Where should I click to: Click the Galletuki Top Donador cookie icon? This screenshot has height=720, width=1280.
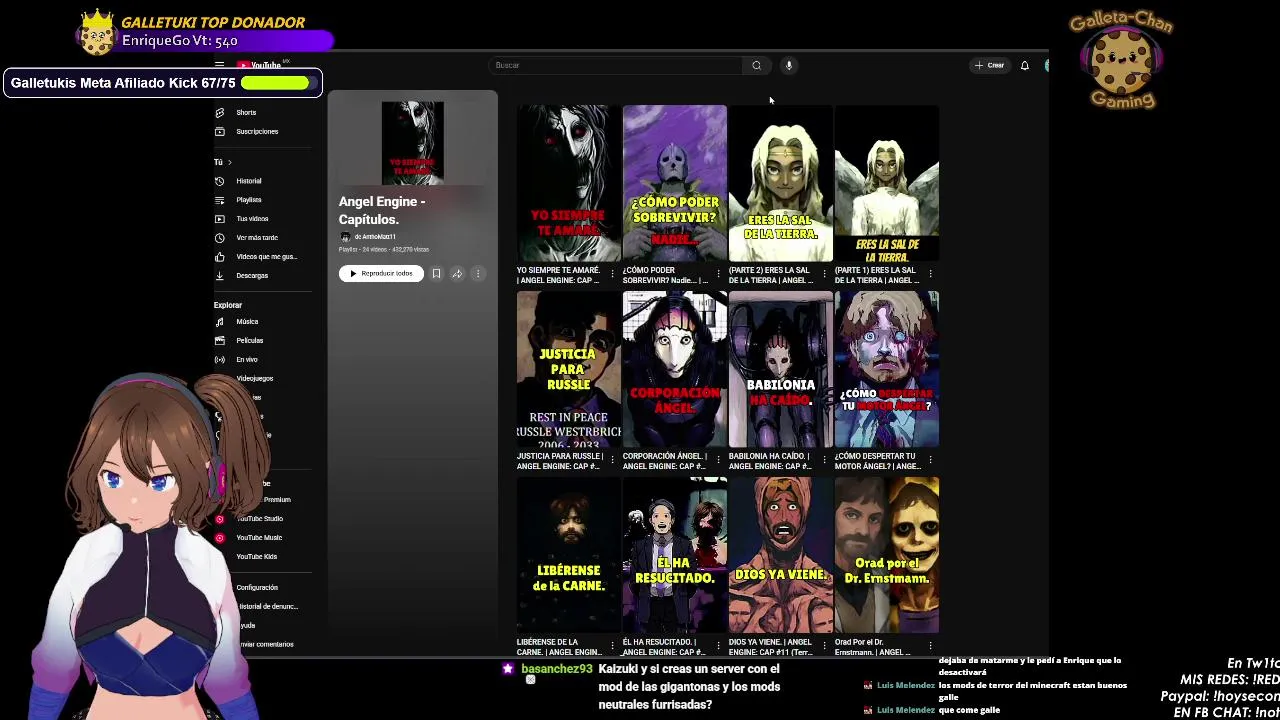(97, 34)
